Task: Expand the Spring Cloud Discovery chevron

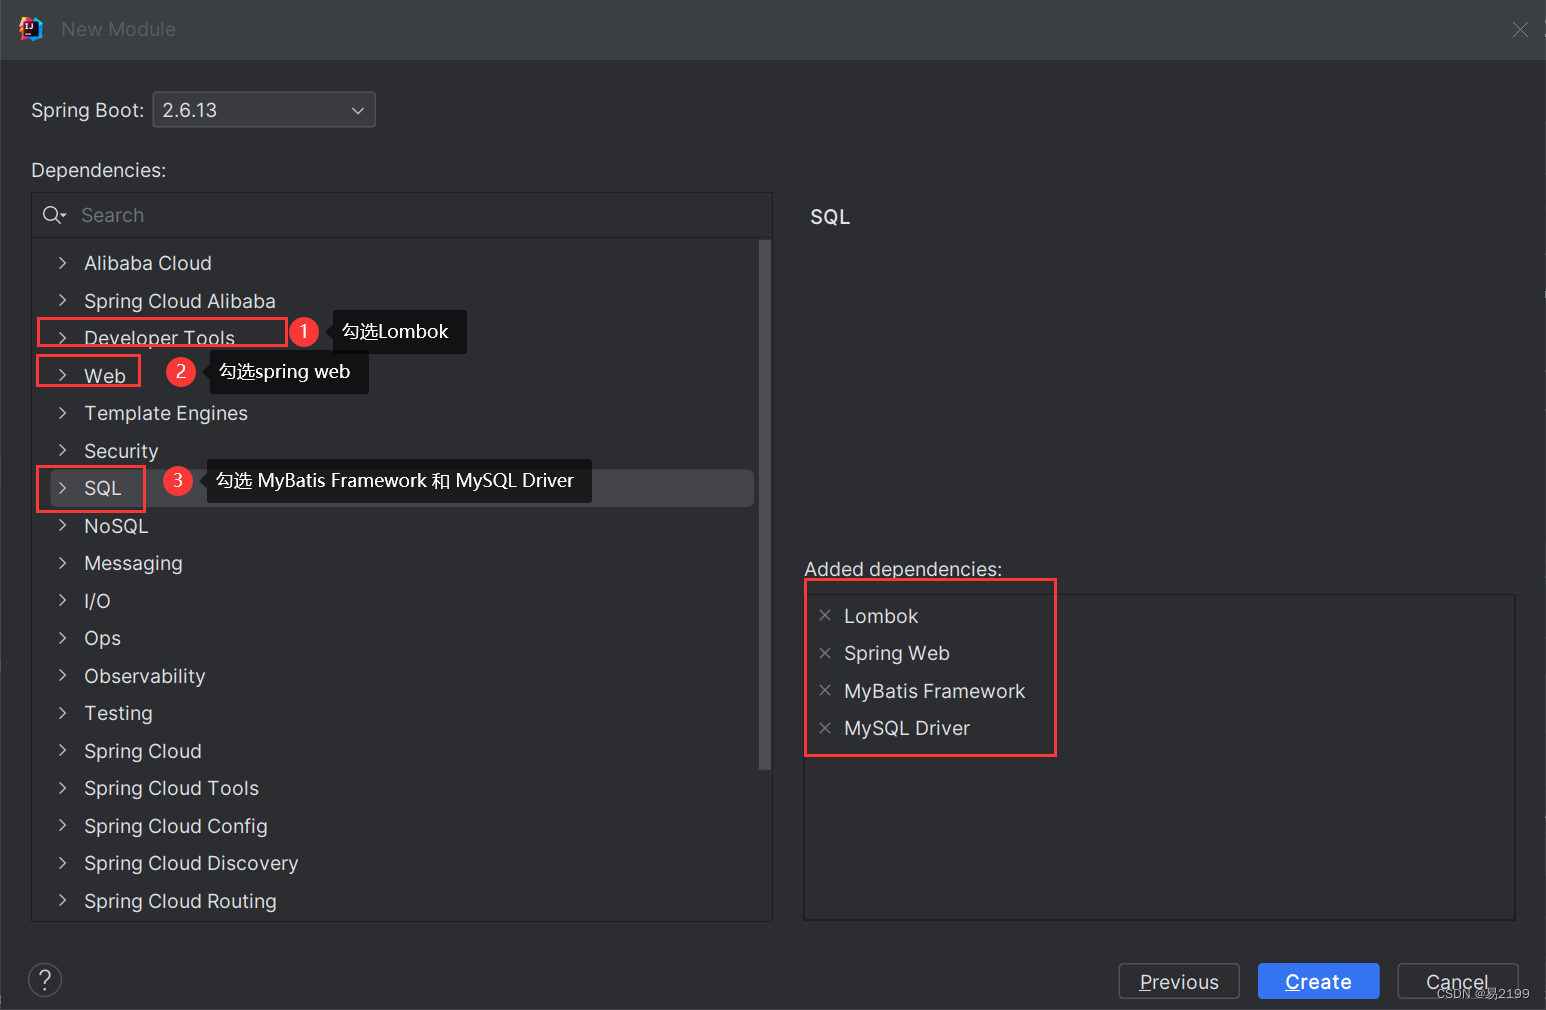Action: [62, 863]
